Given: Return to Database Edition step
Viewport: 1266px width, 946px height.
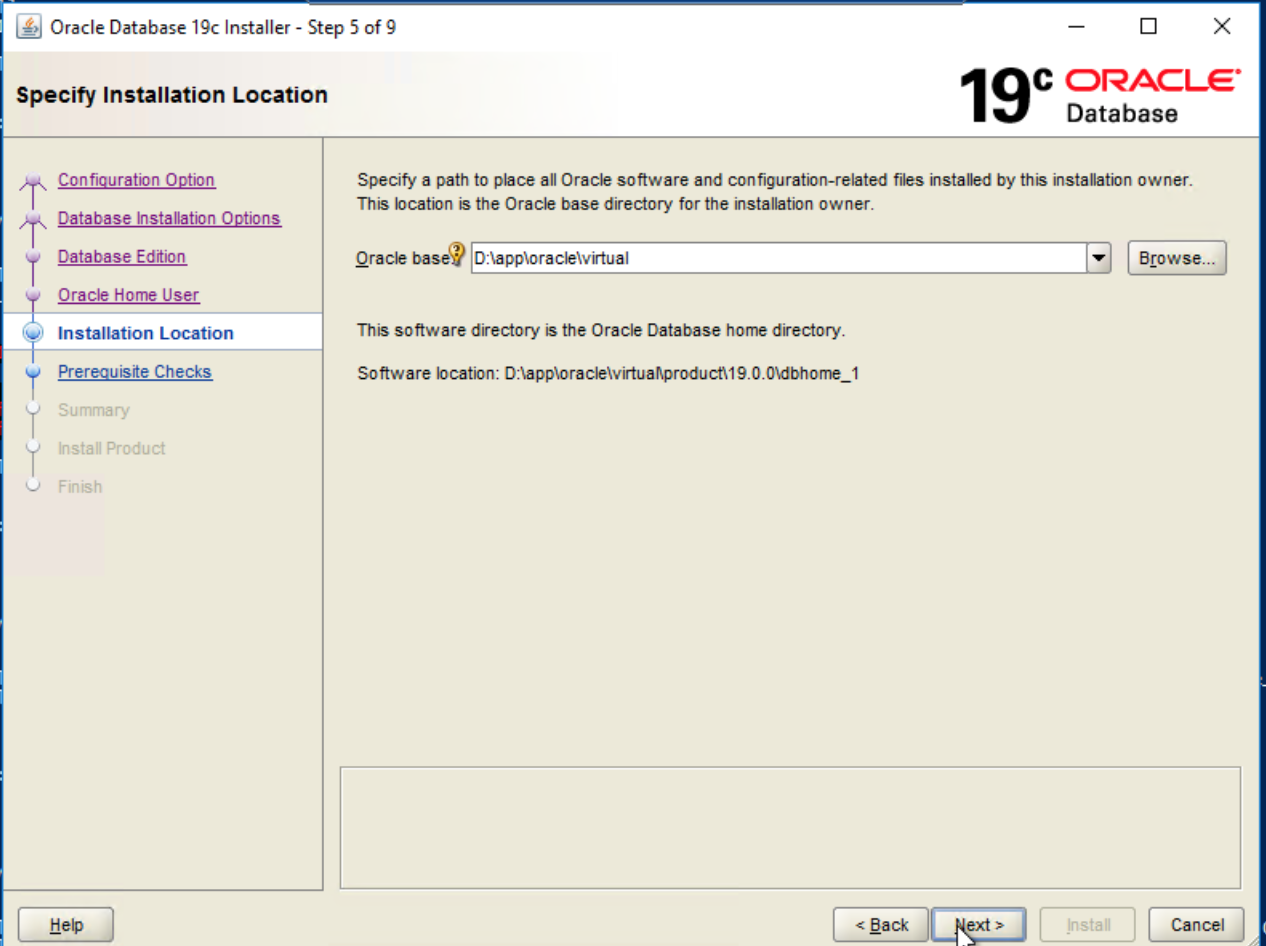Looking at the screenshot, I should click(122, 257).
